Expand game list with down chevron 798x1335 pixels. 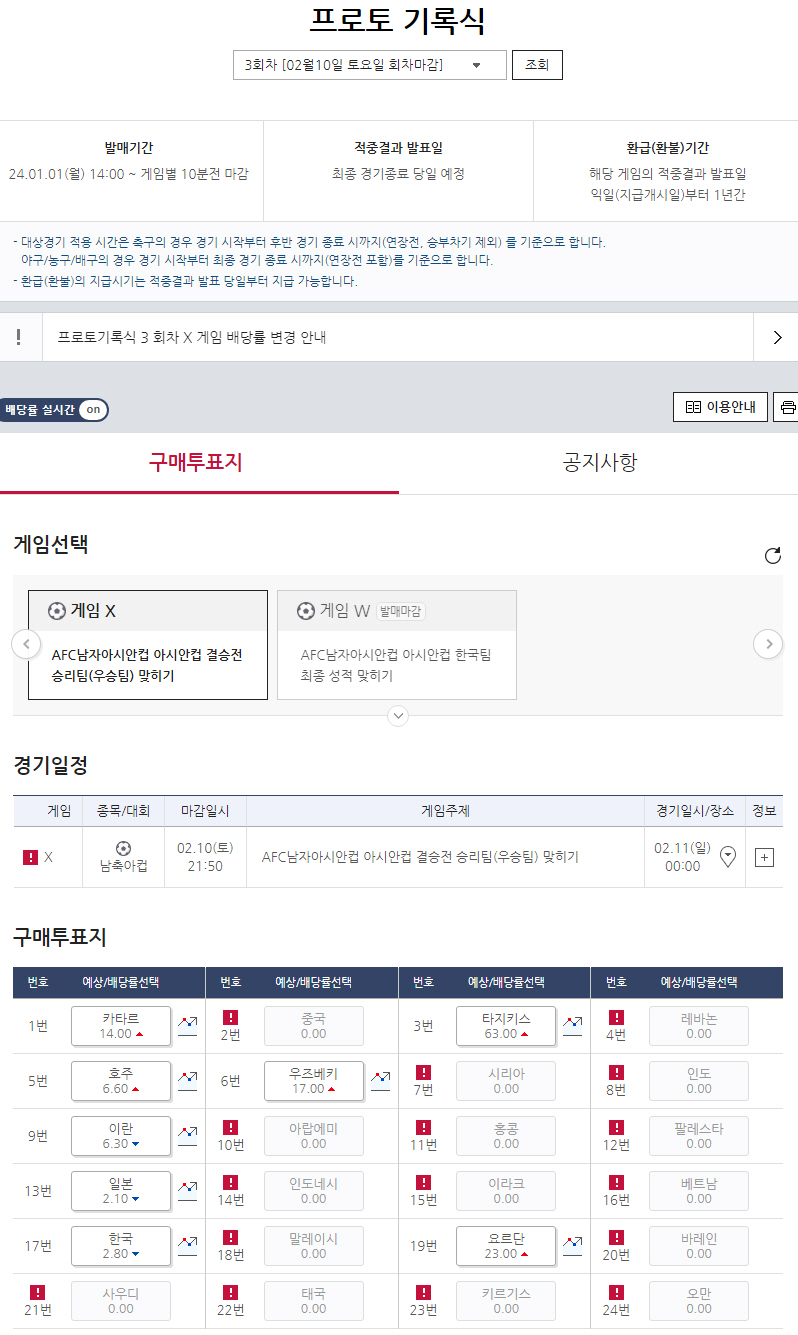(x=399, y=716)
